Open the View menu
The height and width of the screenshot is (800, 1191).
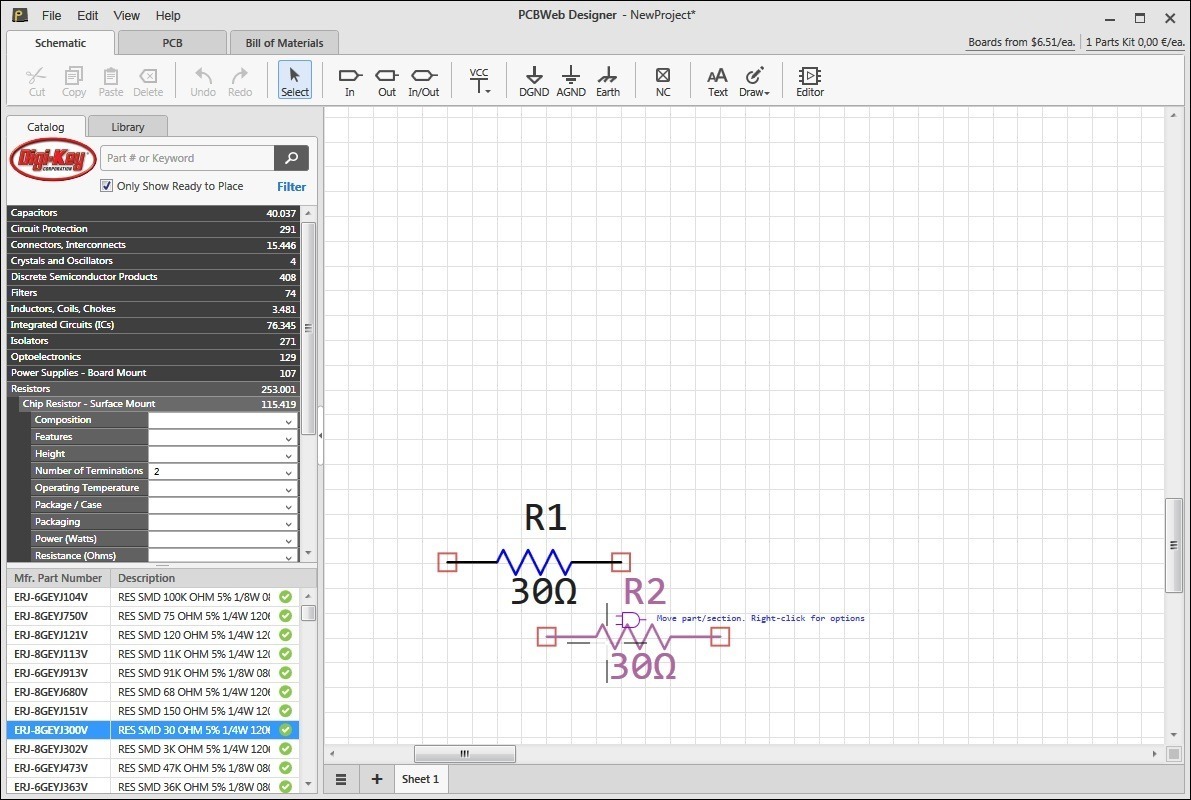pos(126,15)
